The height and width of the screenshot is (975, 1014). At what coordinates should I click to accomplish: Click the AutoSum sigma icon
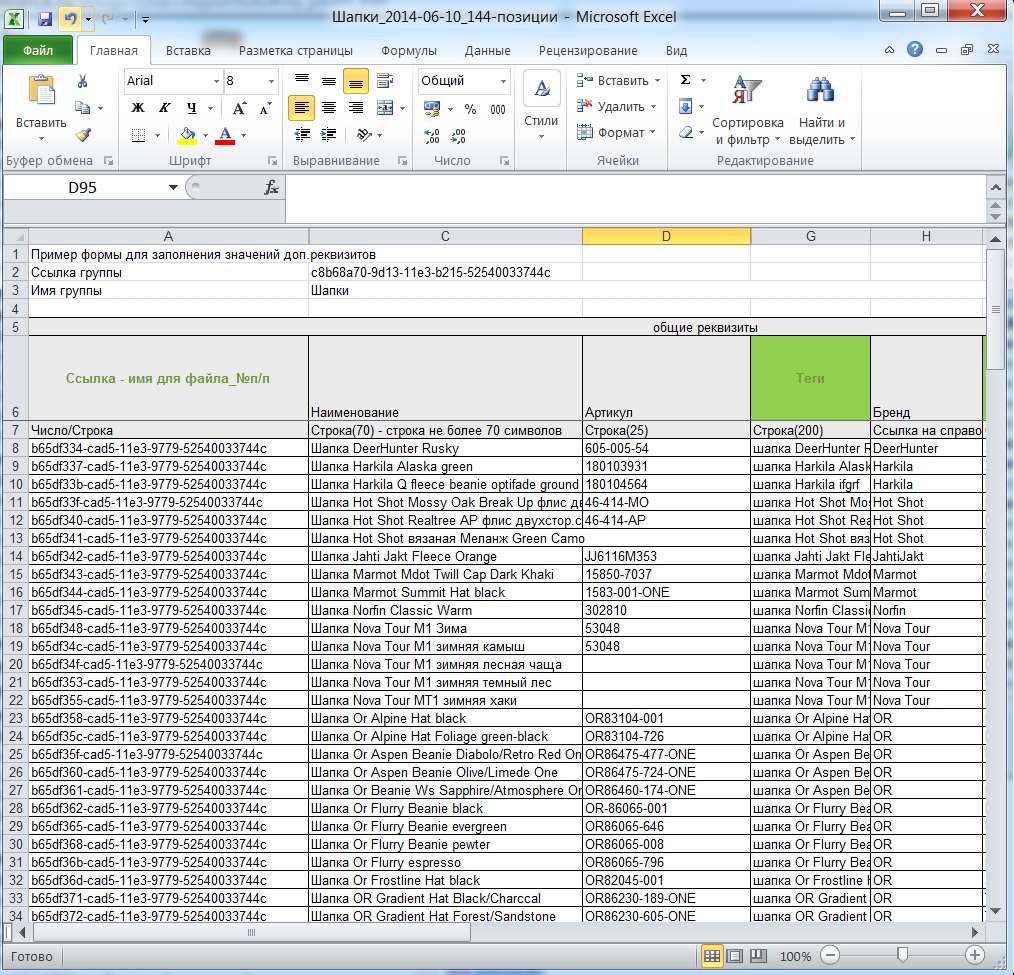click(x=686, y=80)
